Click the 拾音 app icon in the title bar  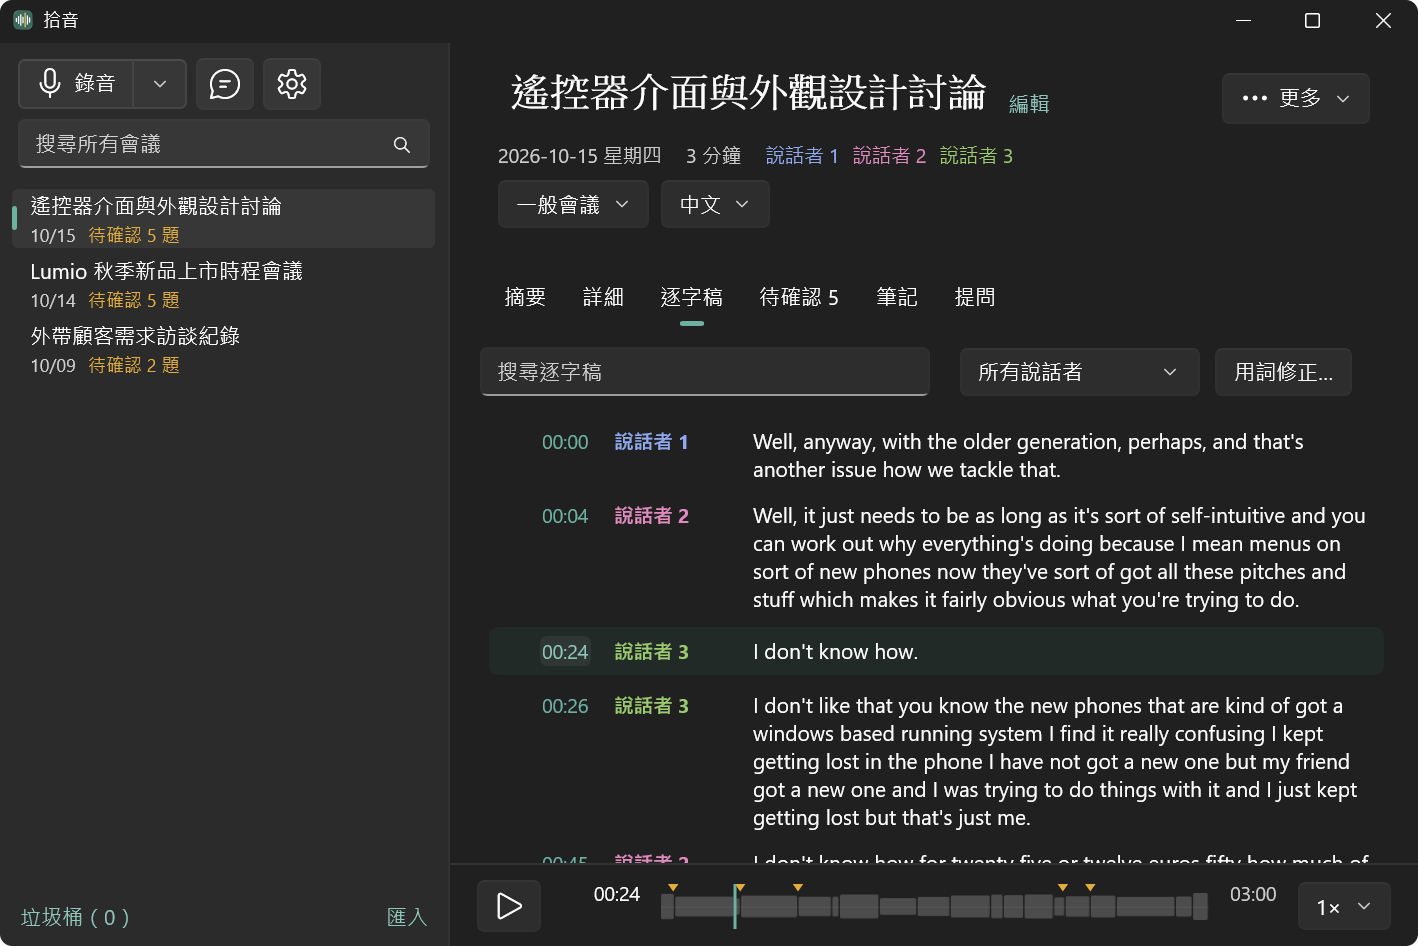23,20
